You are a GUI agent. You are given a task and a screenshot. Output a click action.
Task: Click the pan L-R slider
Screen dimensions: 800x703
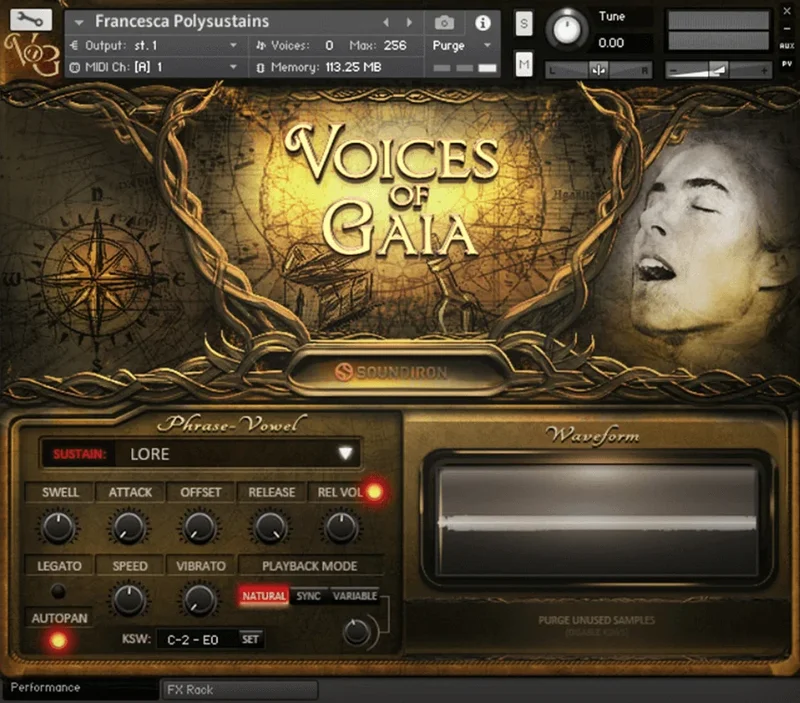coord(598,70)
